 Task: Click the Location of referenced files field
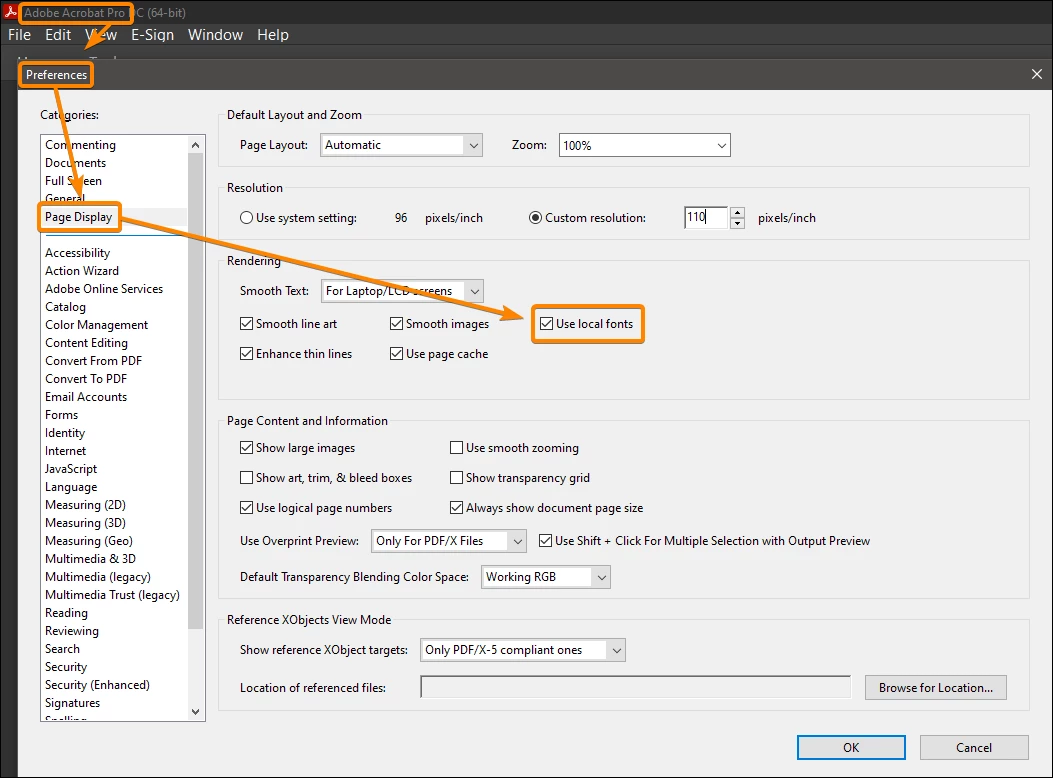click(635, 687)
